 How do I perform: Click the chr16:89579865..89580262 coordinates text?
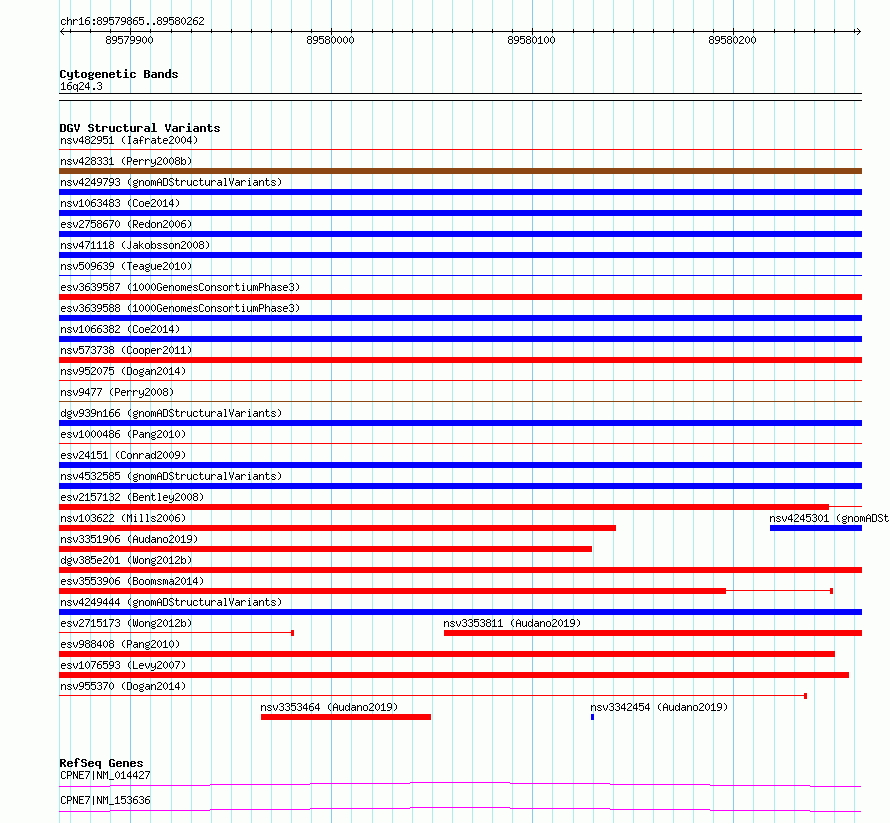[x=132, y=21]
